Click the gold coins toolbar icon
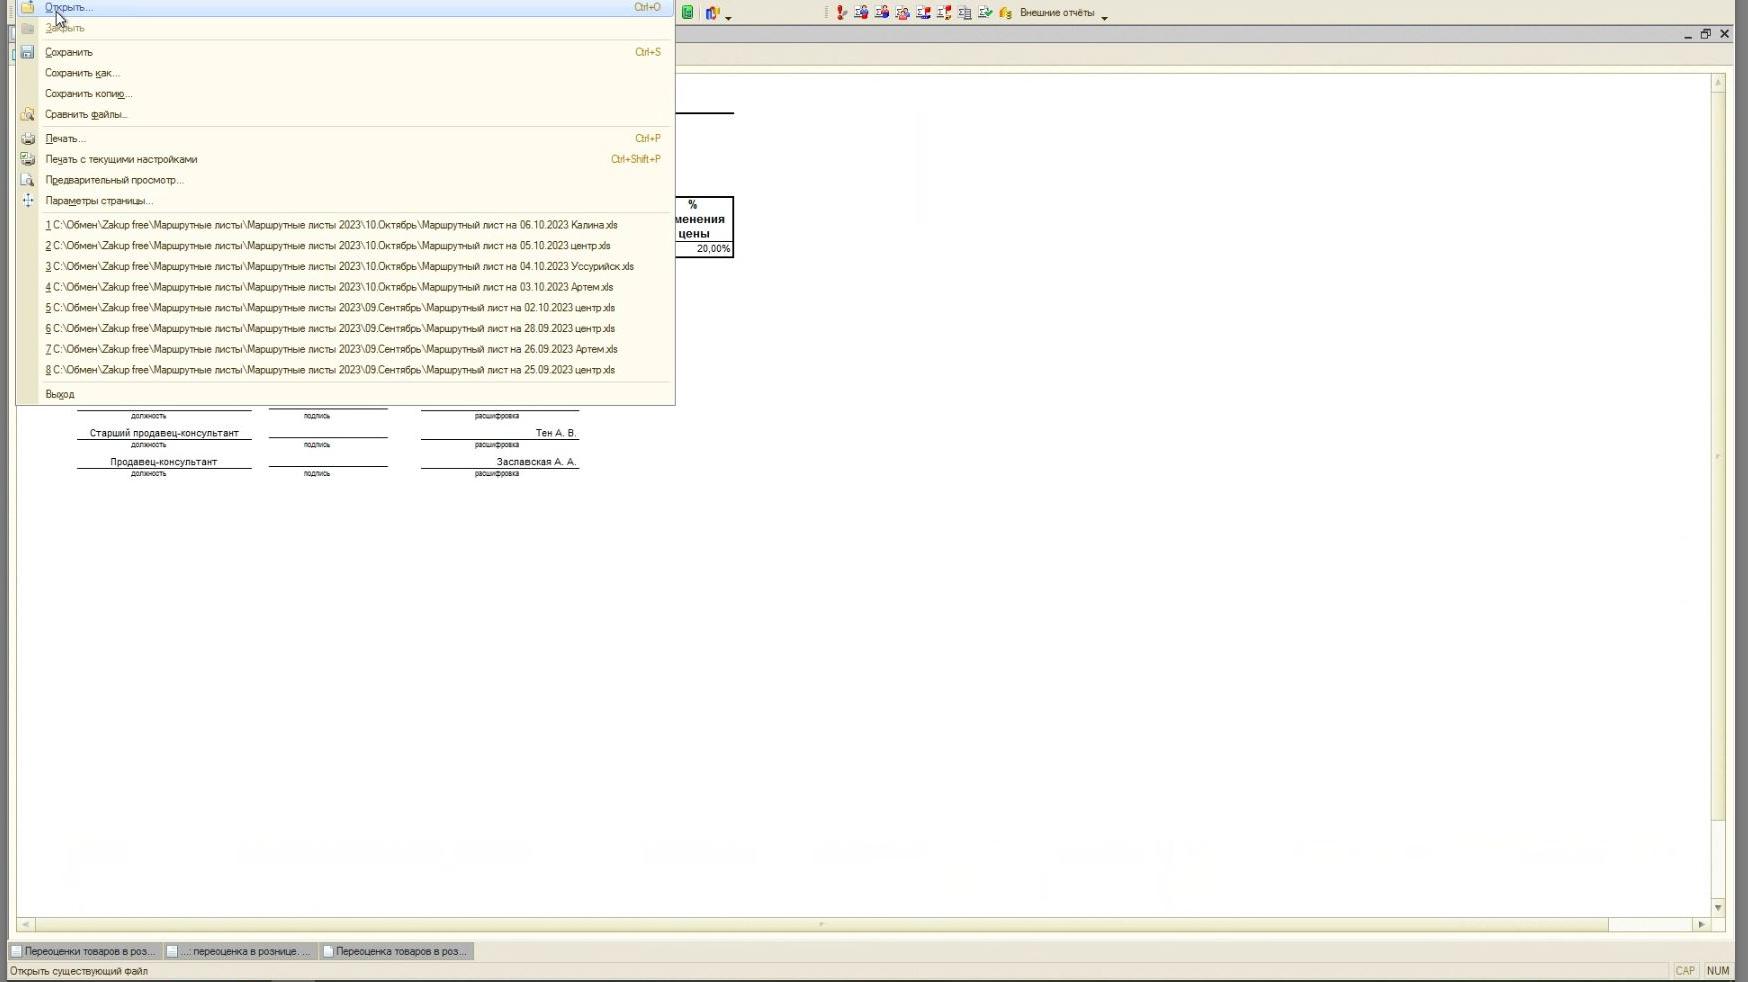This screenshot has width=1748, height=982. (1005, 13)
